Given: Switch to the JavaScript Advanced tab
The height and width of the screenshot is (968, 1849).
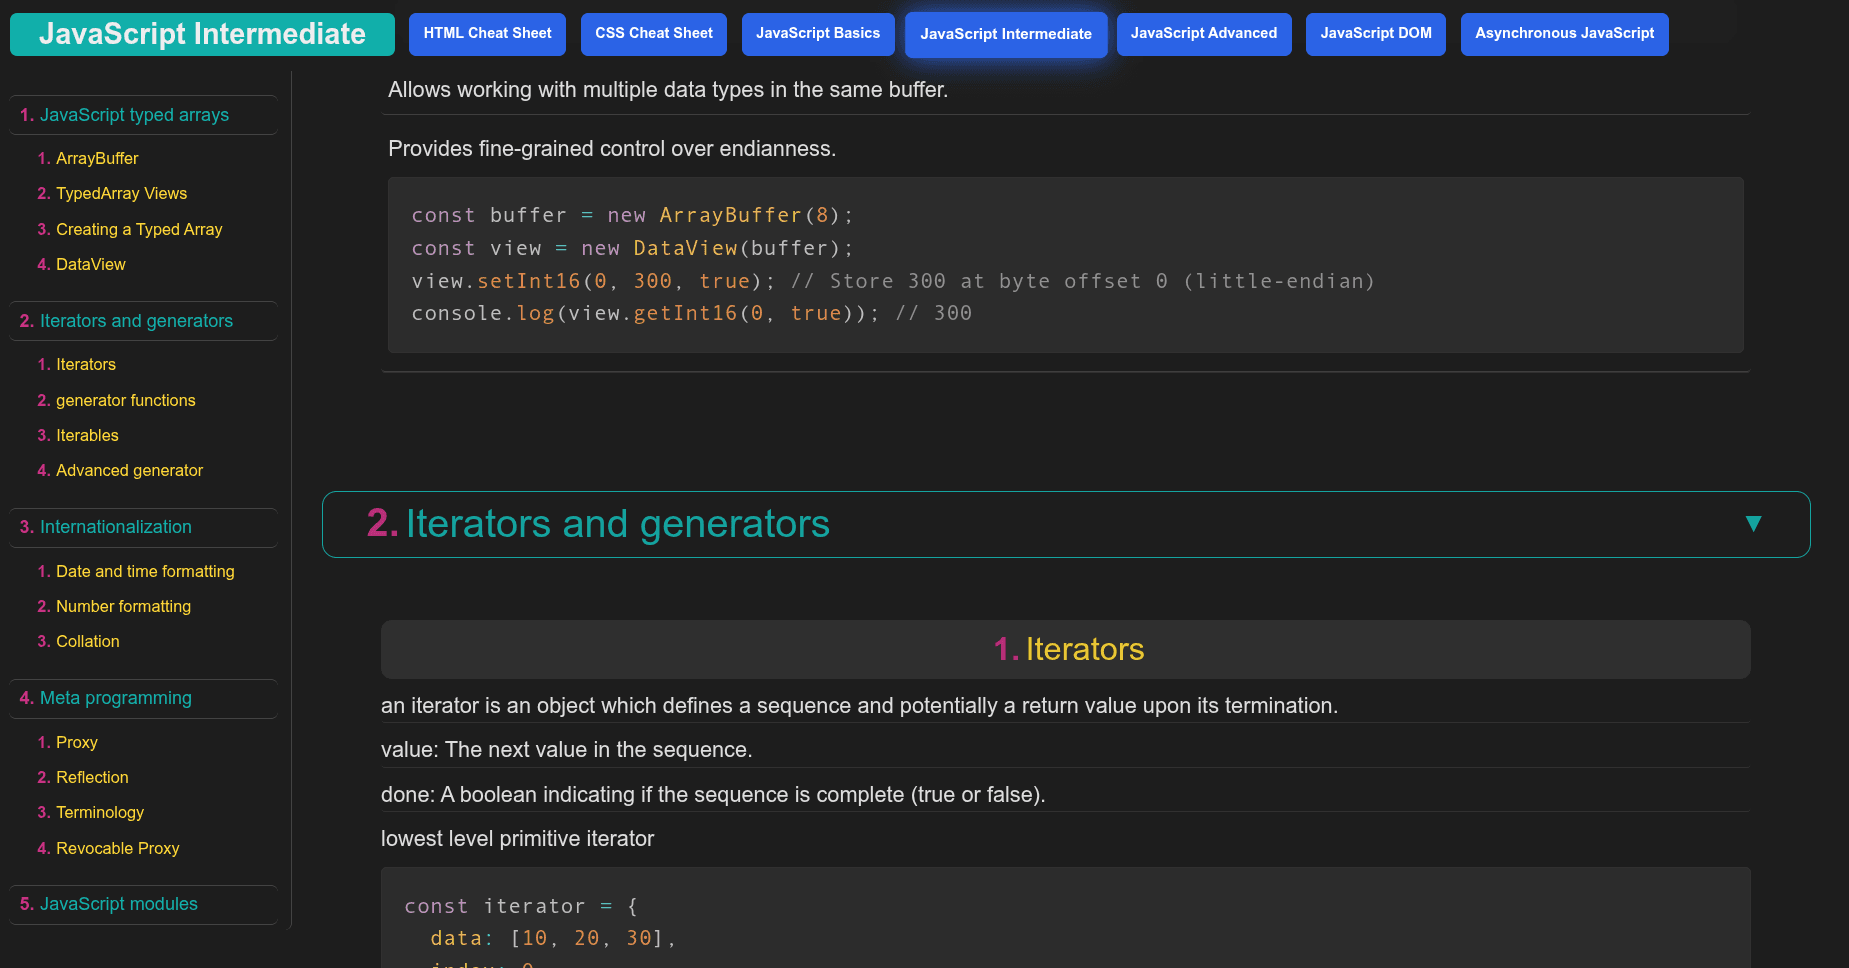Looking at the screenshot, I should click(1204, 34).
